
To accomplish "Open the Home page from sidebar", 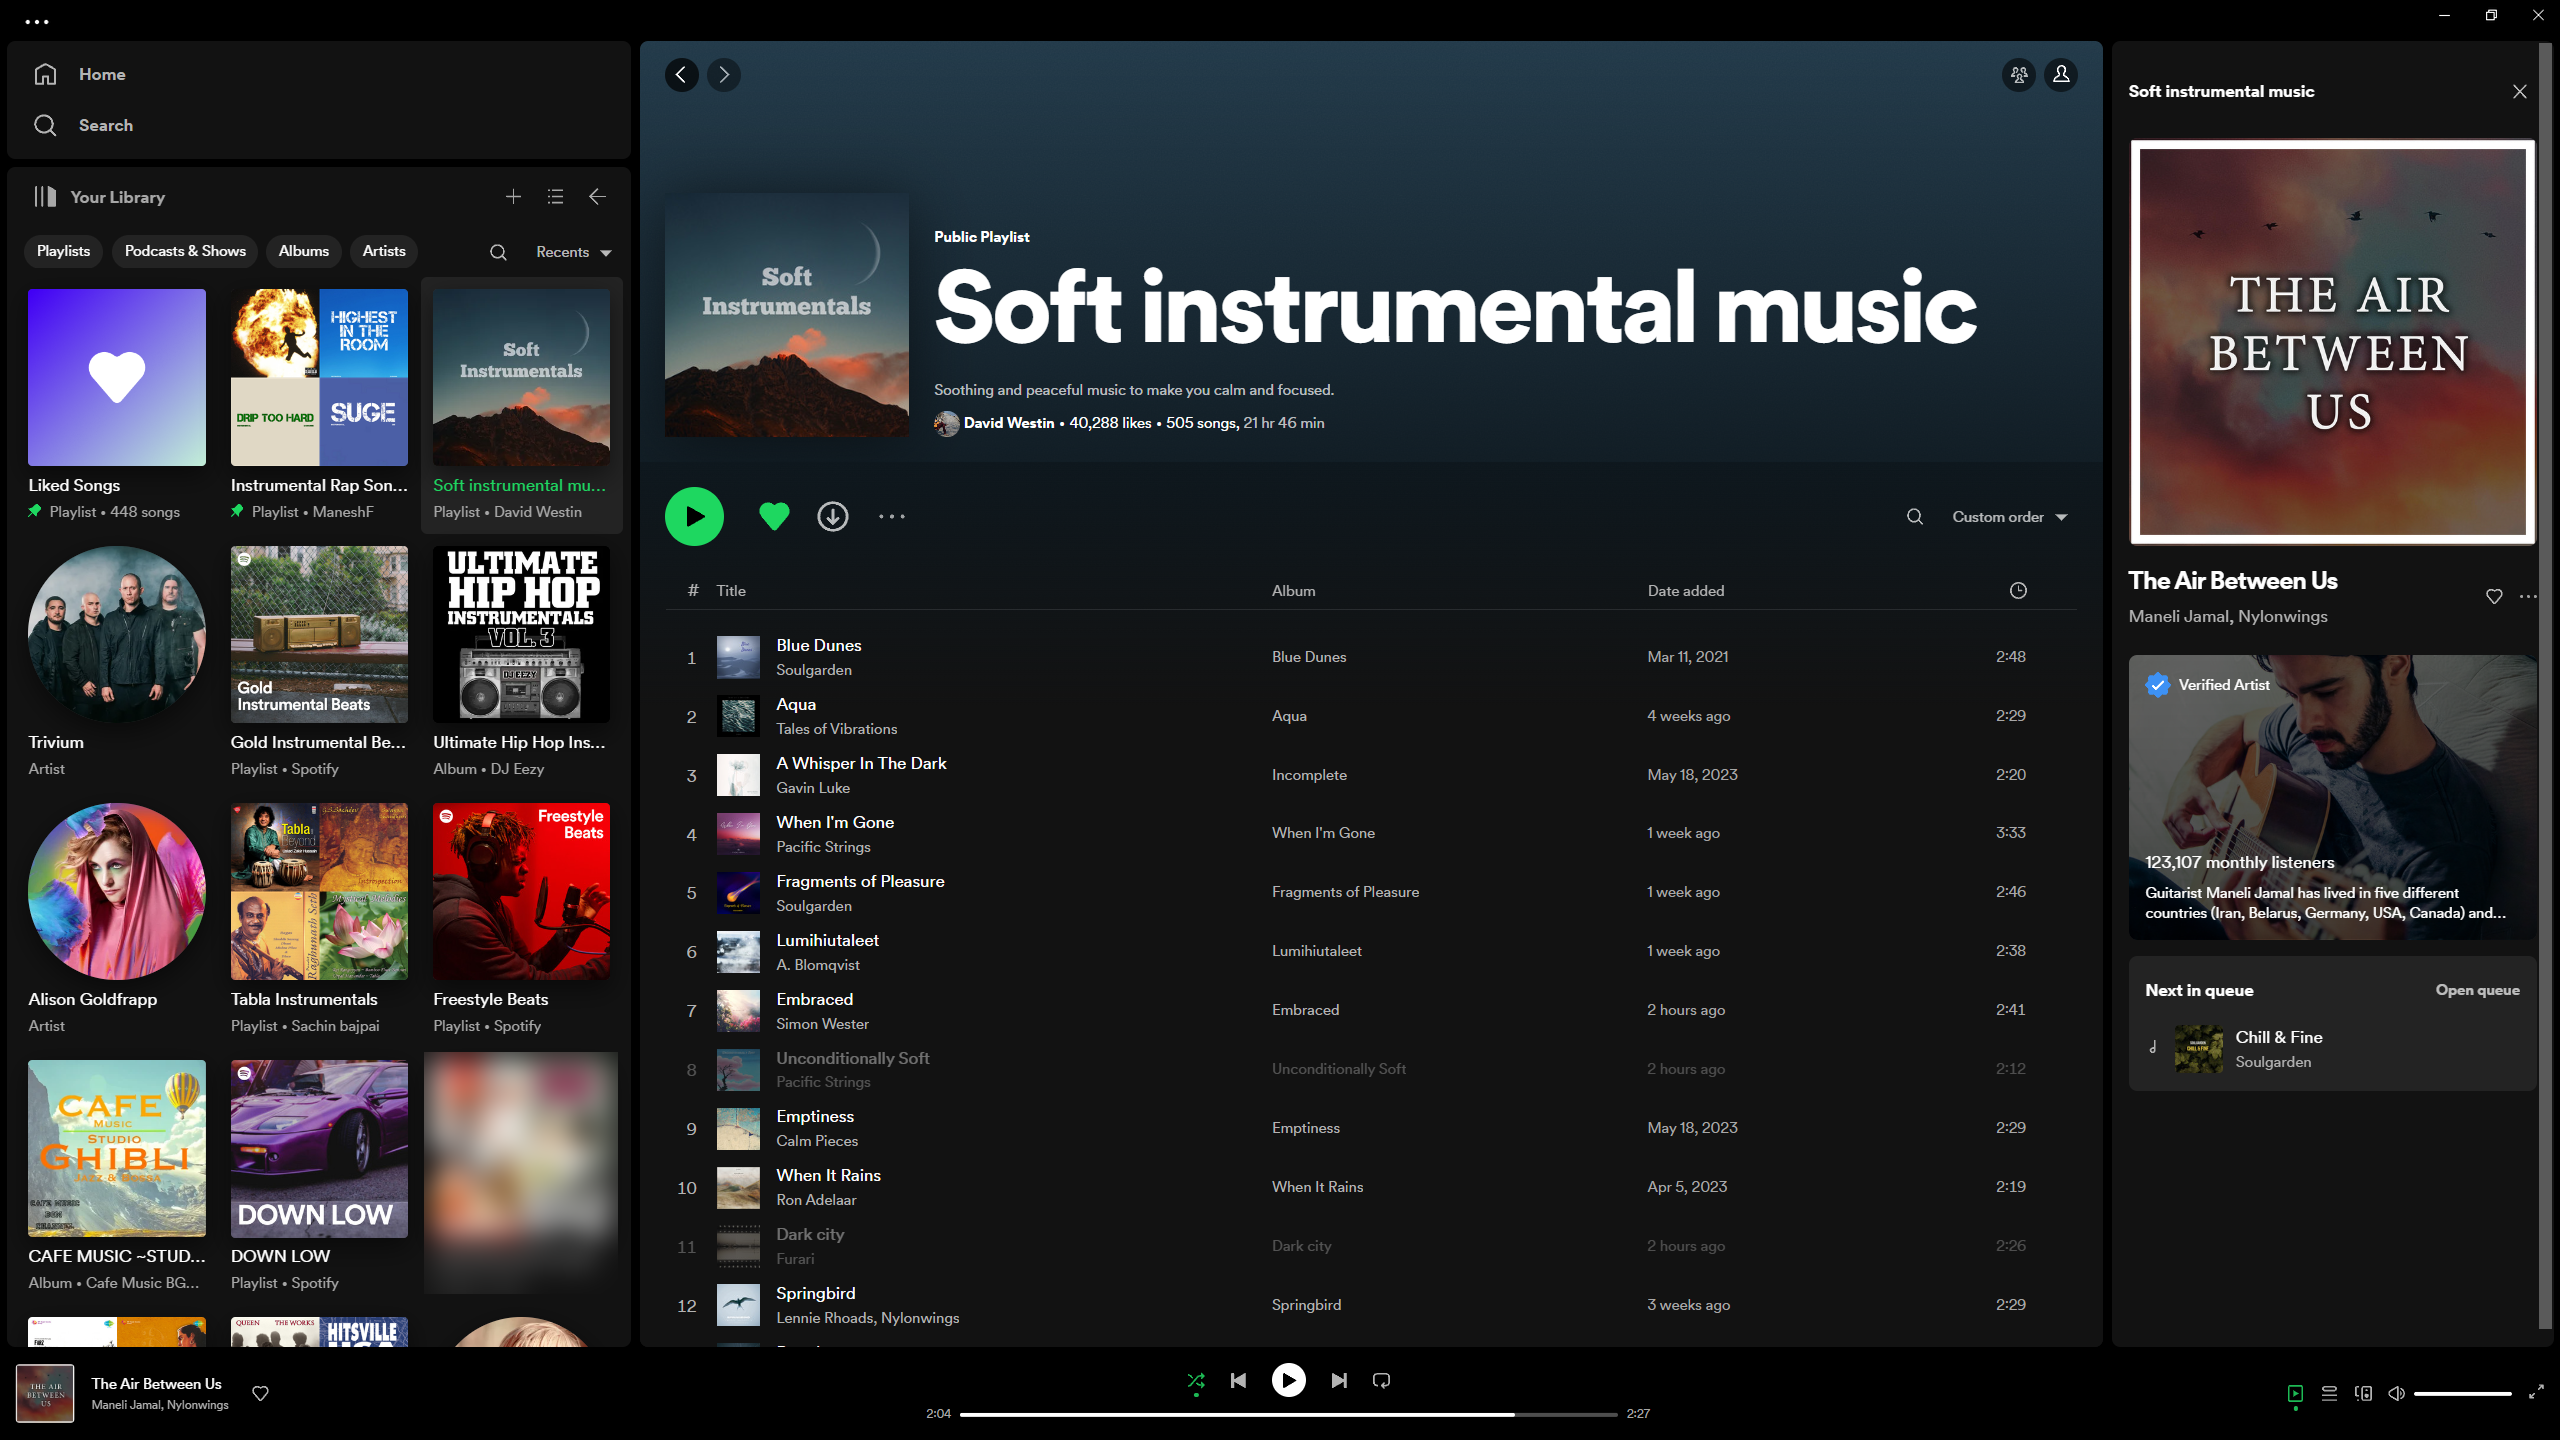I will tap(102, 73).
